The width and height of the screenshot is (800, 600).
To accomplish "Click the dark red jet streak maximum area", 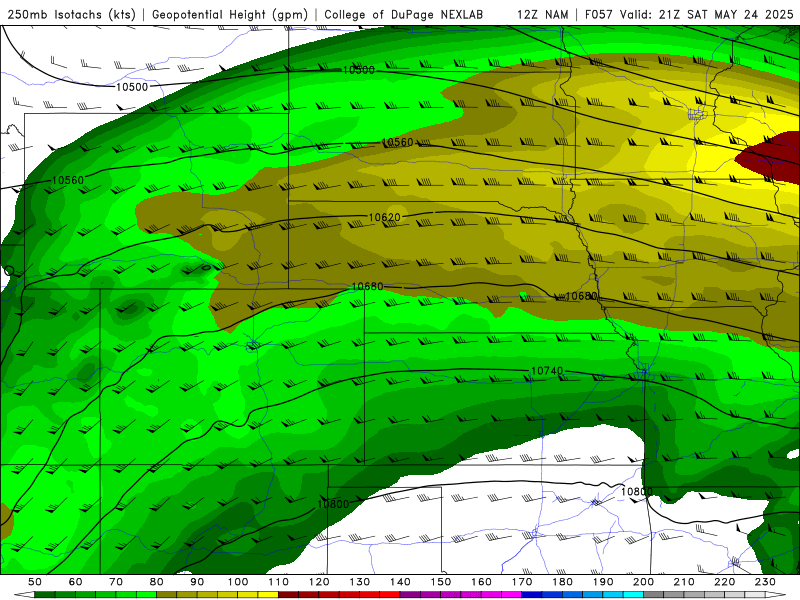I will pos(771,156).
